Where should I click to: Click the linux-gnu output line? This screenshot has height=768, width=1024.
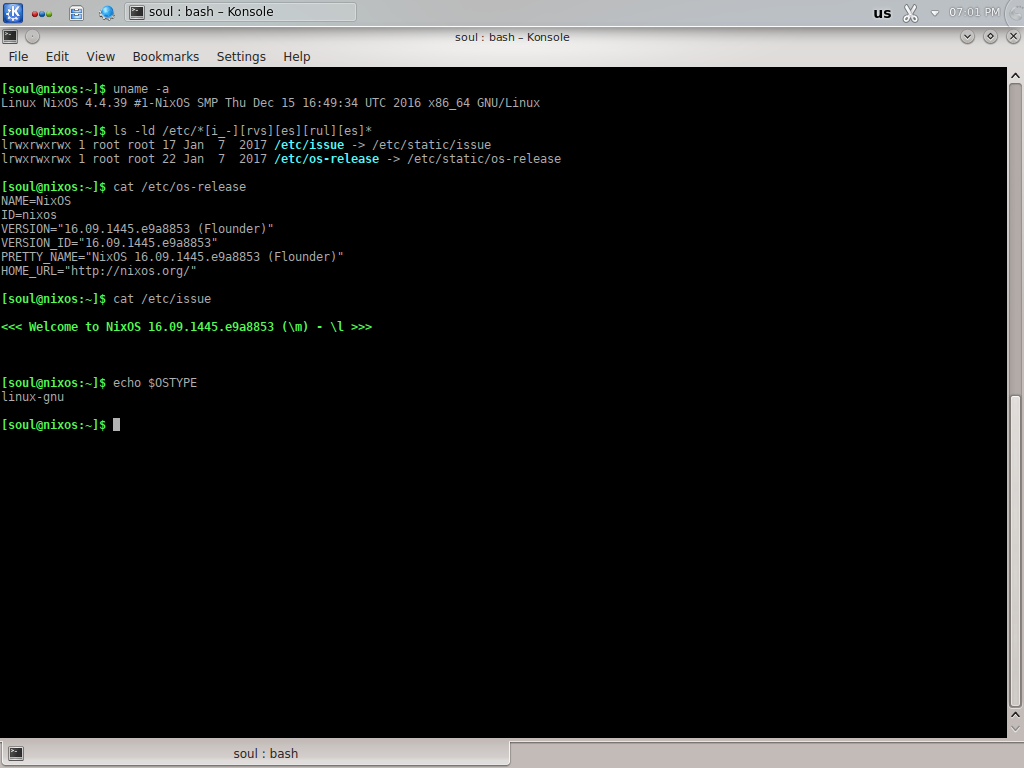pyautogui.click(x=33, y=397)
